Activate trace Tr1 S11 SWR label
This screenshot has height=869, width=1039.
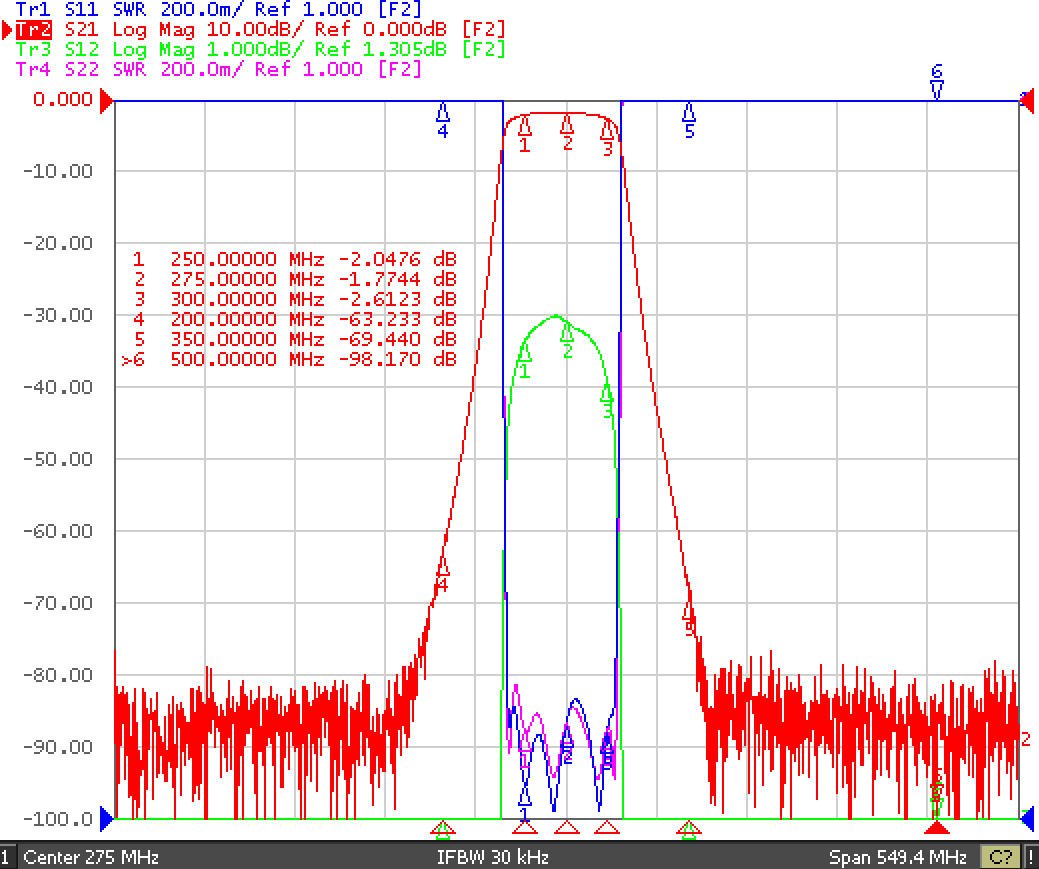219,9
